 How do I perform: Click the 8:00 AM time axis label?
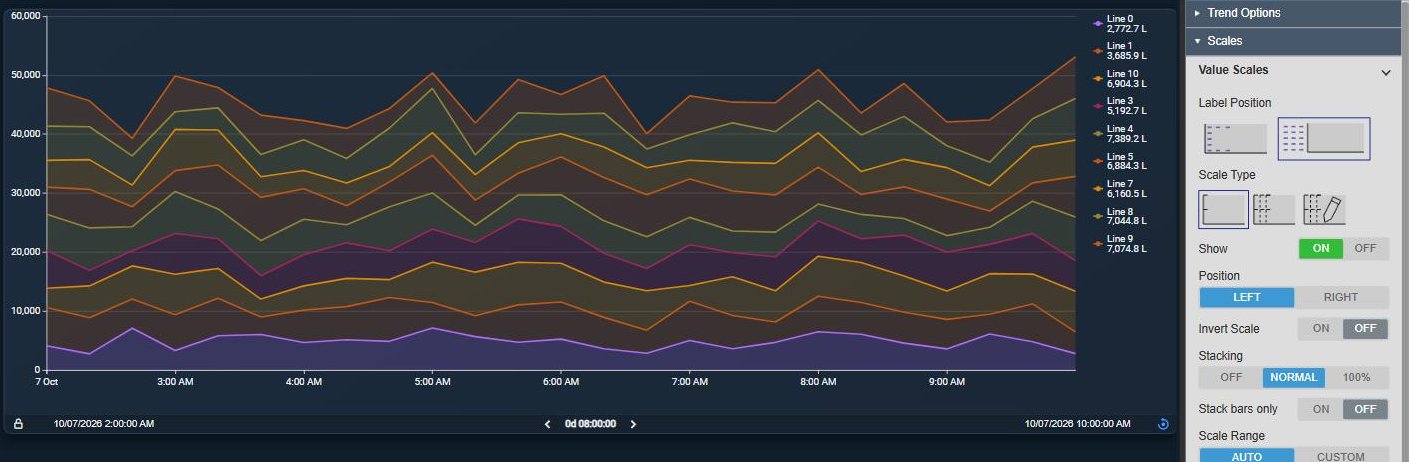[818, 382]
